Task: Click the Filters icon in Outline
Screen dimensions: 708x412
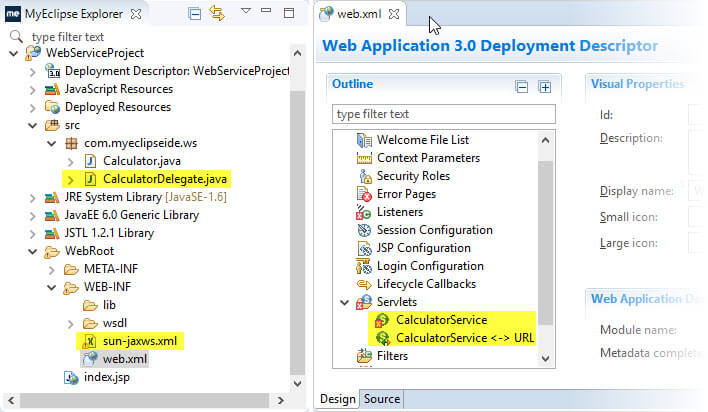Action: click(364, 356)
